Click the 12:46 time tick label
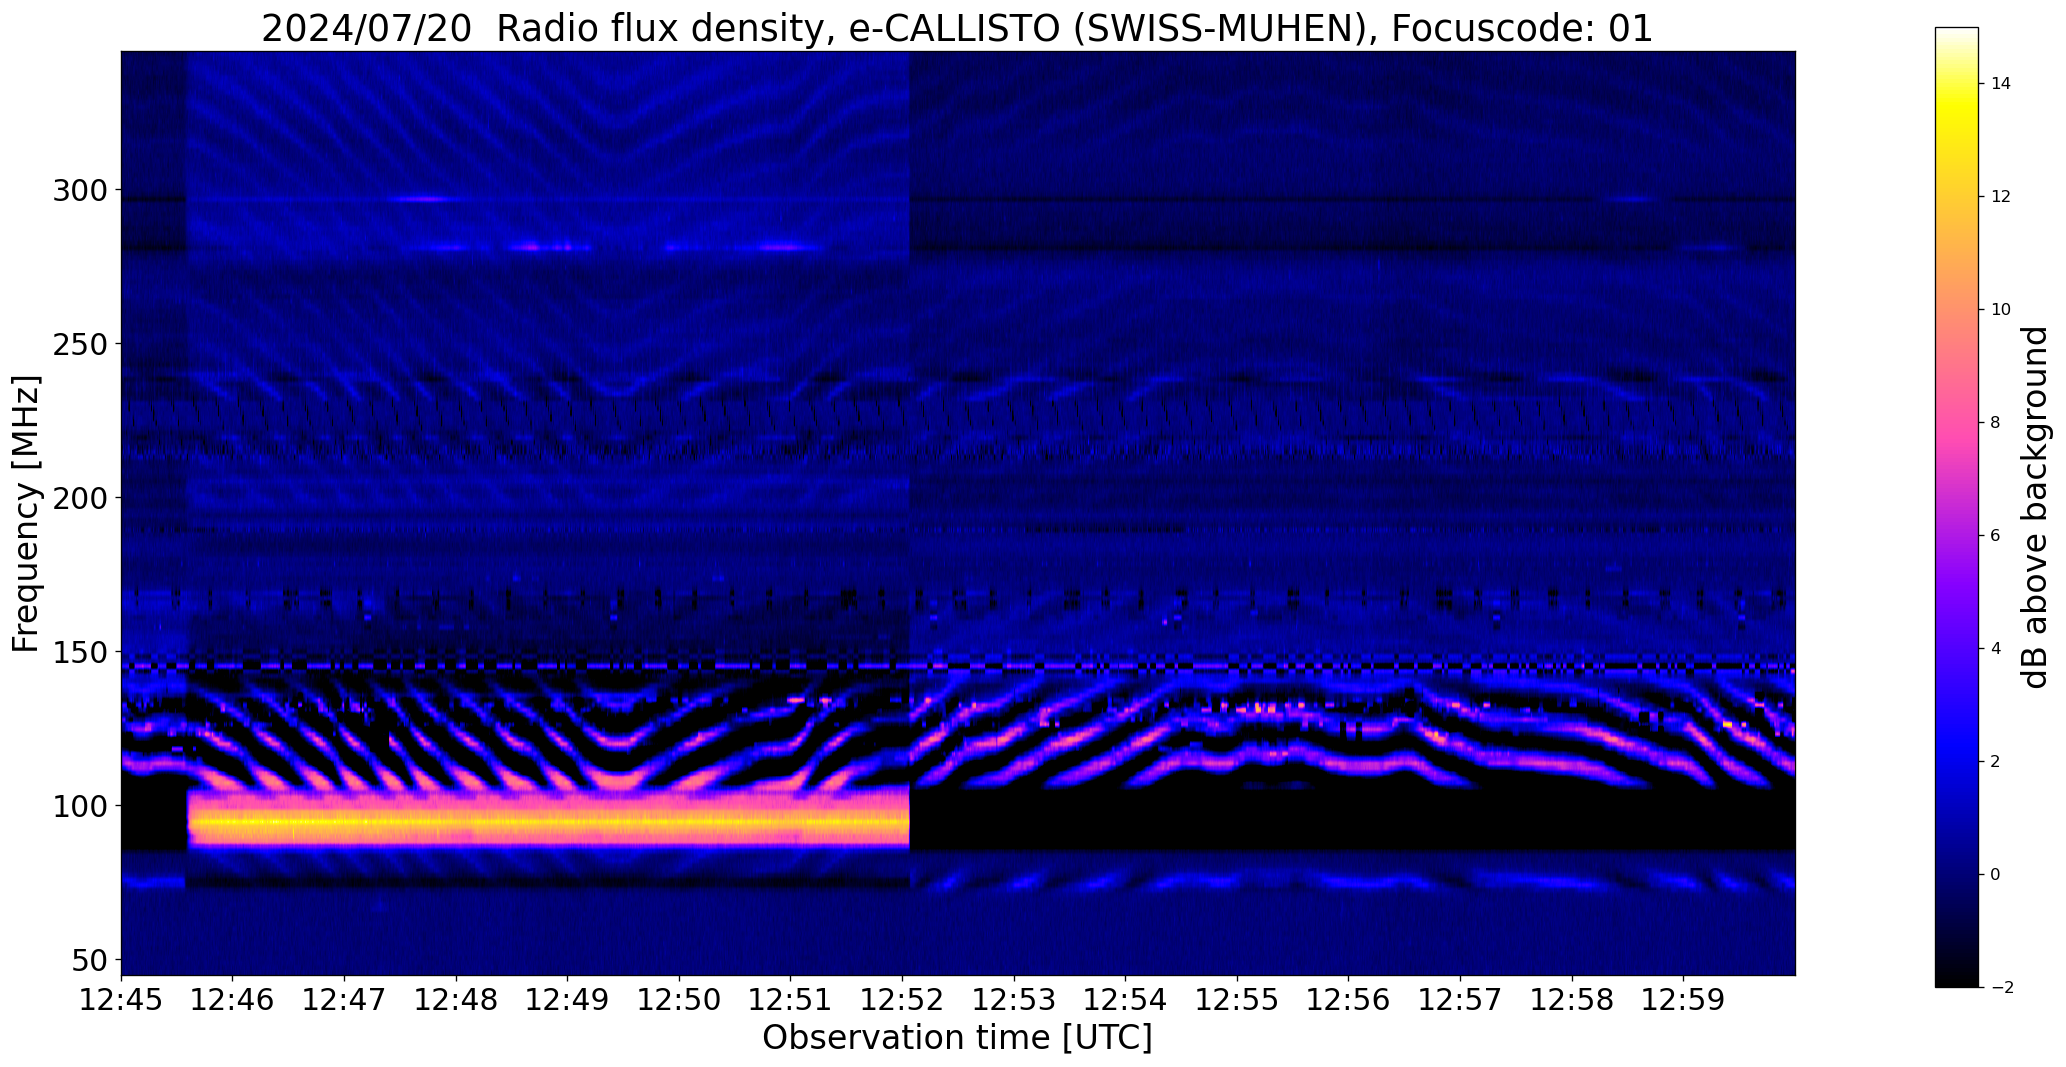The width and height of the screenshot is (2066, 1067). 233,999
